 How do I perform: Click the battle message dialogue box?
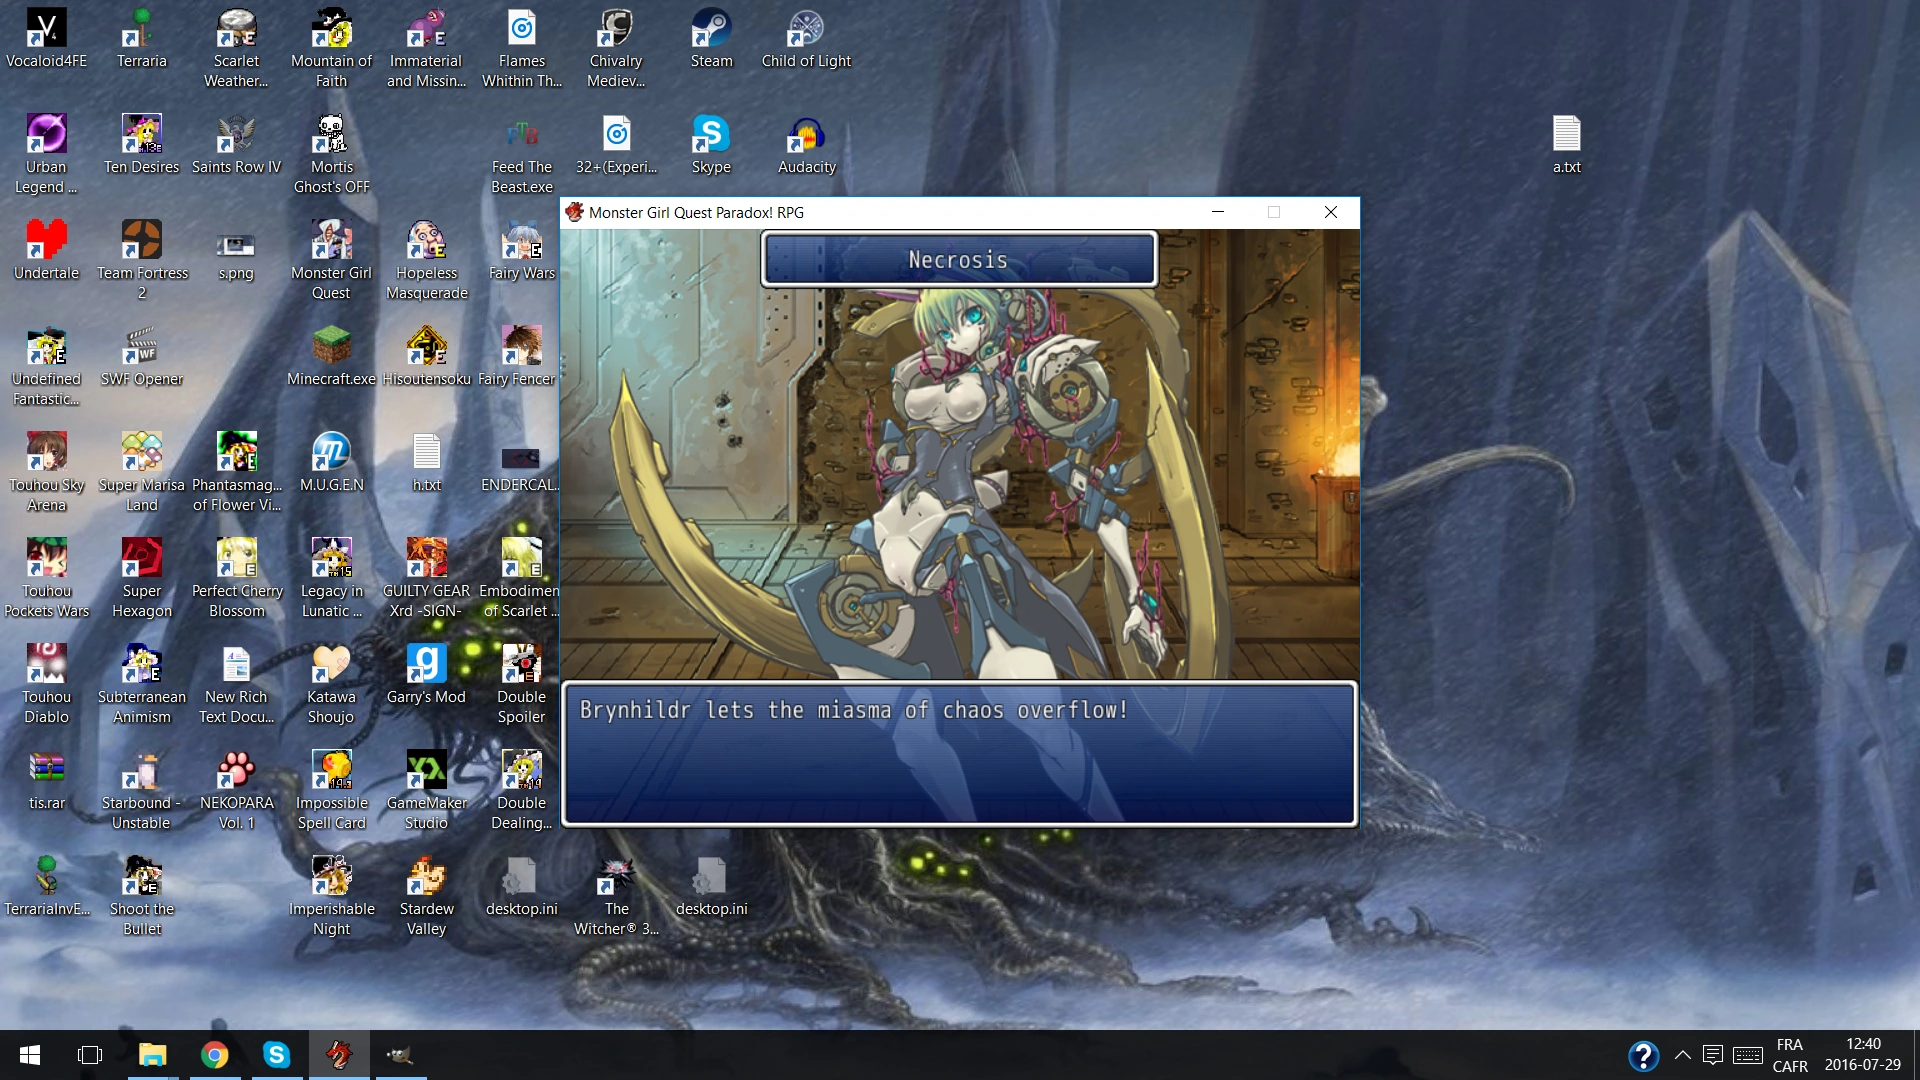click(958, 754)
